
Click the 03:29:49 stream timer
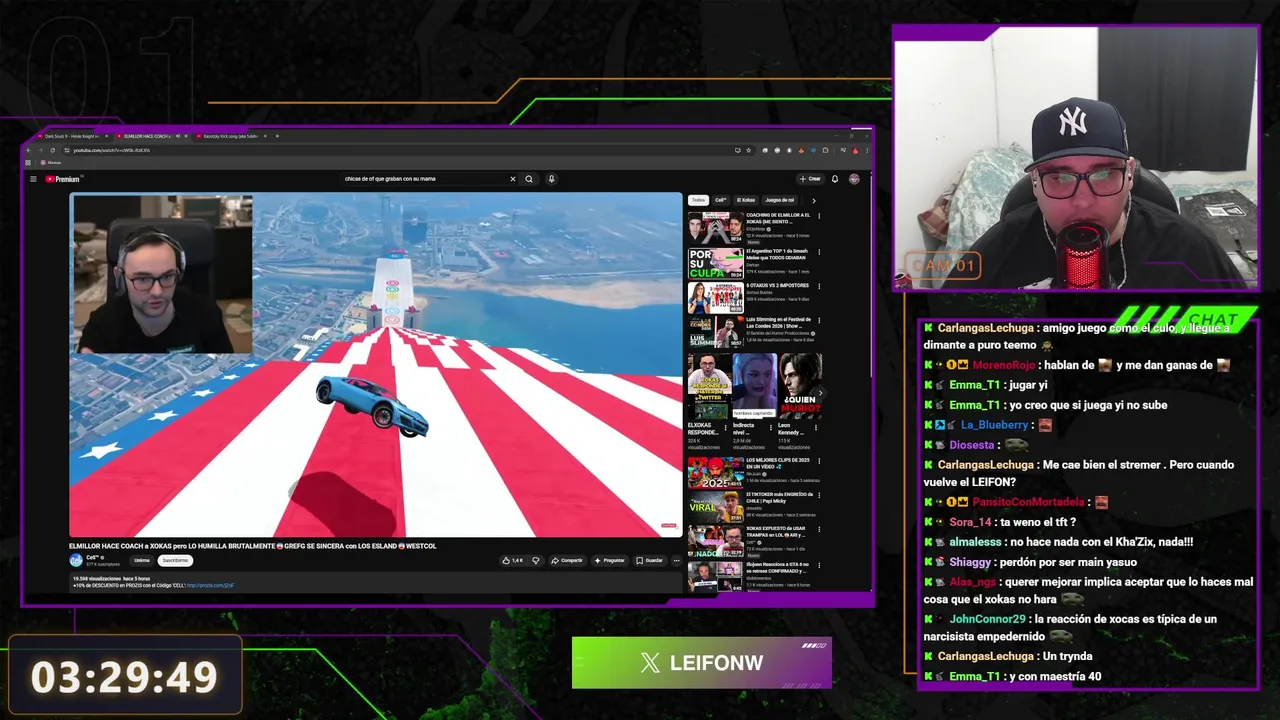[124, 677]
